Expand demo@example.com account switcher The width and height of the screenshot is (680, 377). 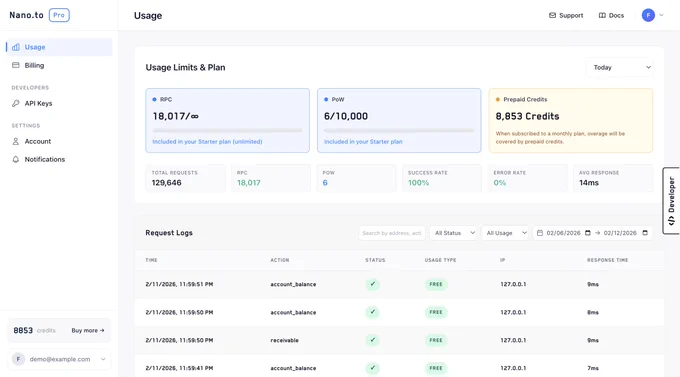coord(59,359)
